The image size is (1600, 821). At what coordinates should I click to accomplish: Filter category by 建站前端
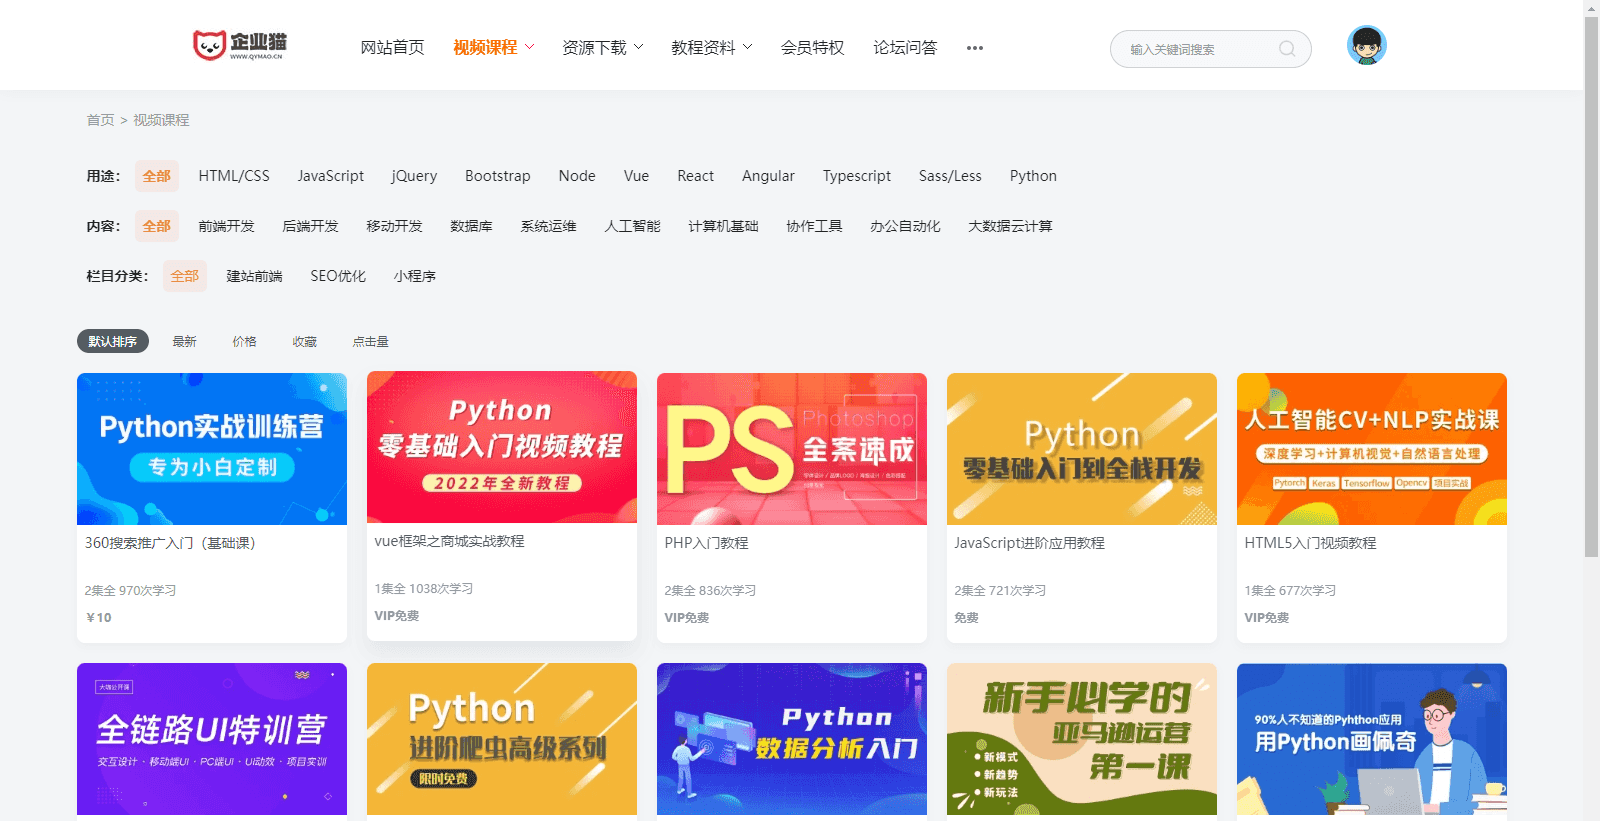[254, 276]
